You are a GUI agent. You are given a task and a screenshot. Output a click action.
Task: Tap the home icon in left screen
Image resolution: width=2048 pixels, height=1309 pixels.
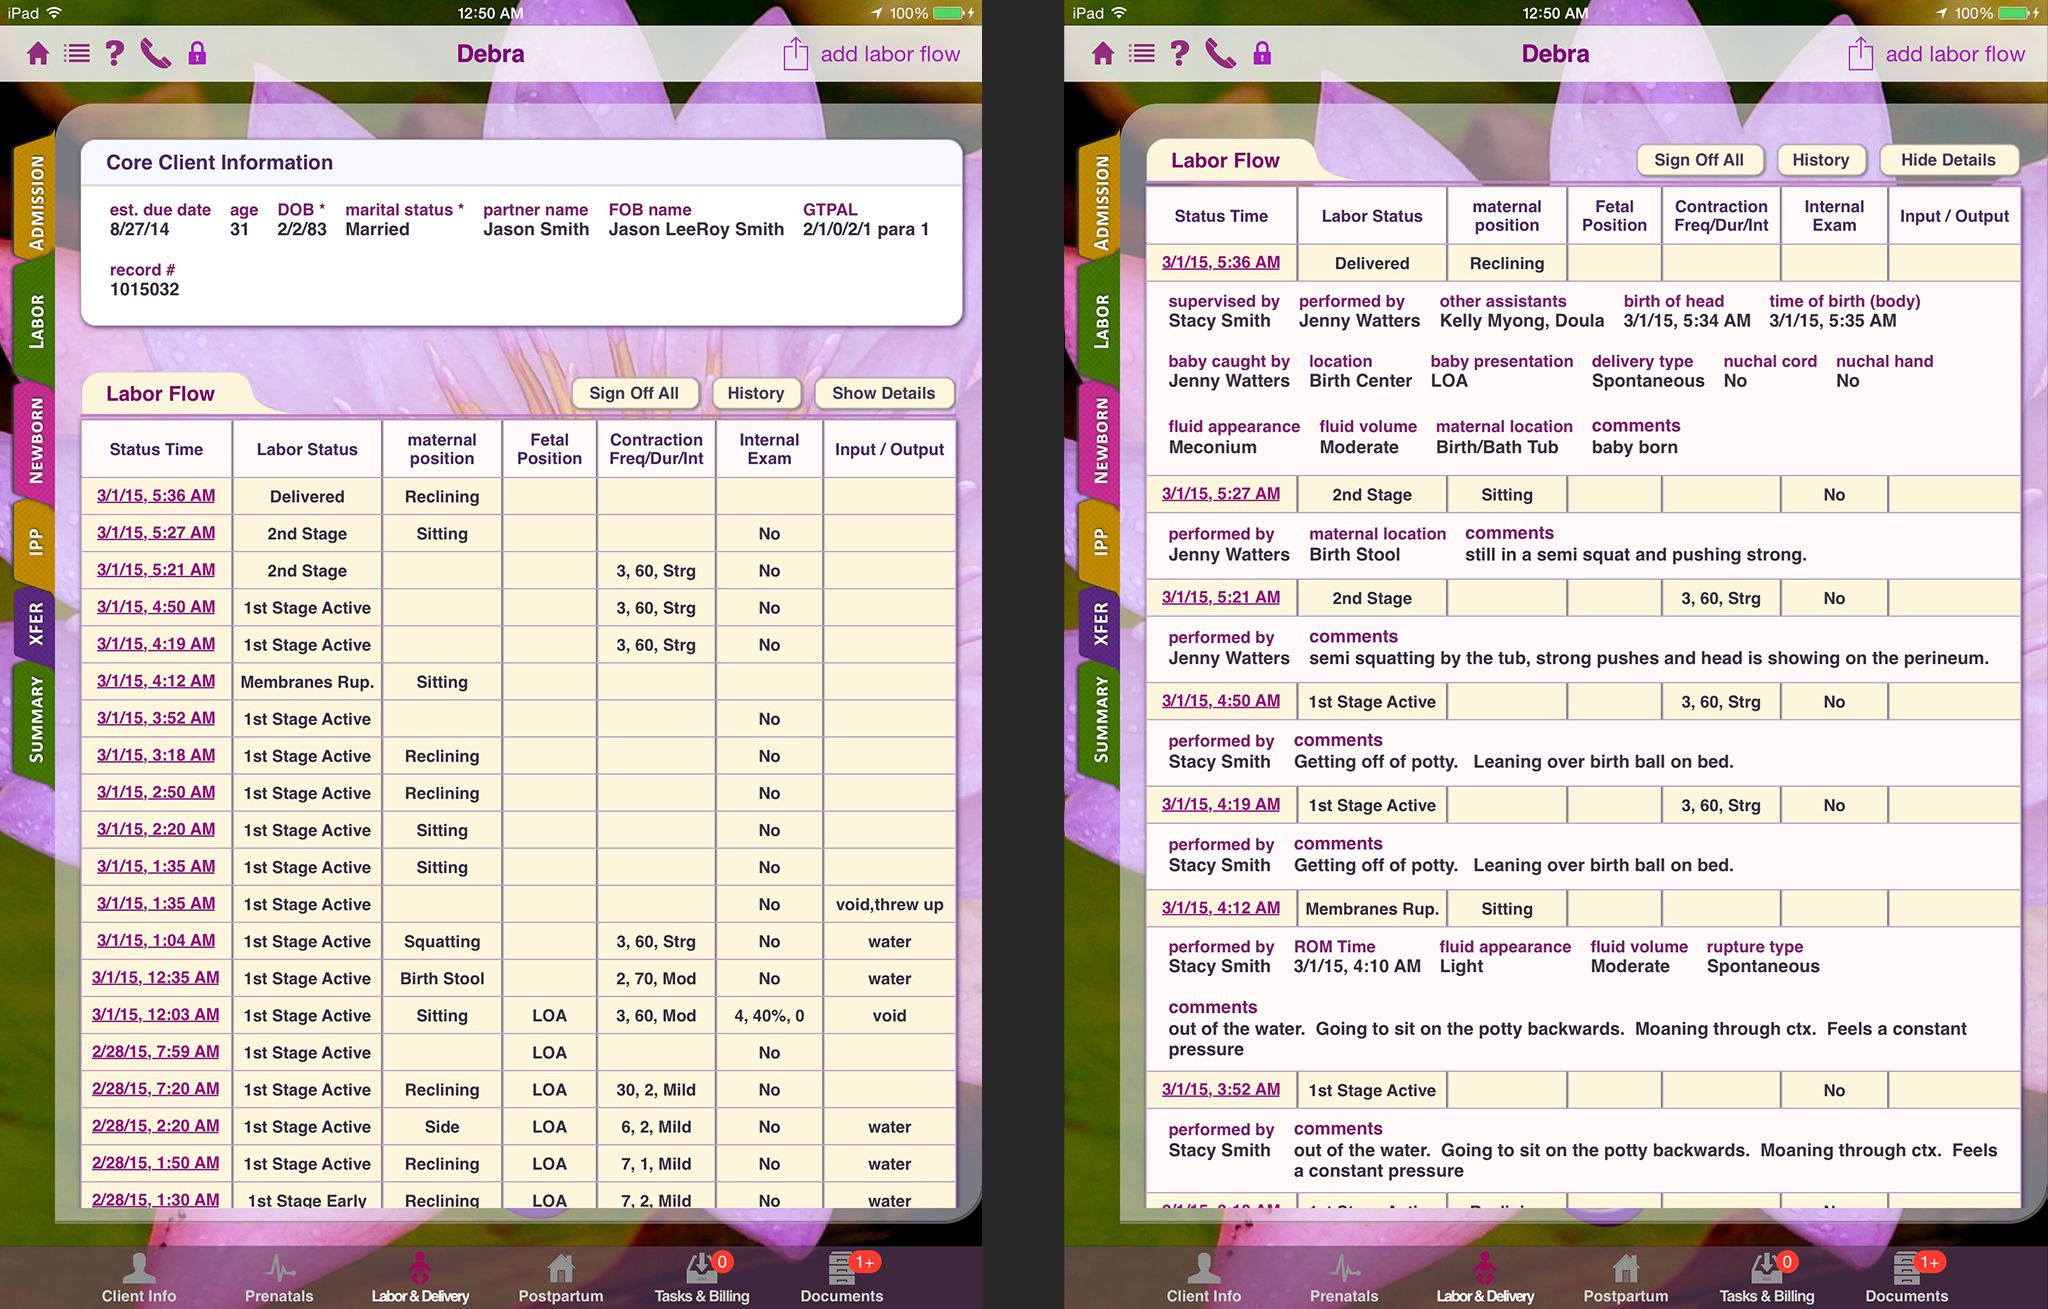tap(38, 53)
